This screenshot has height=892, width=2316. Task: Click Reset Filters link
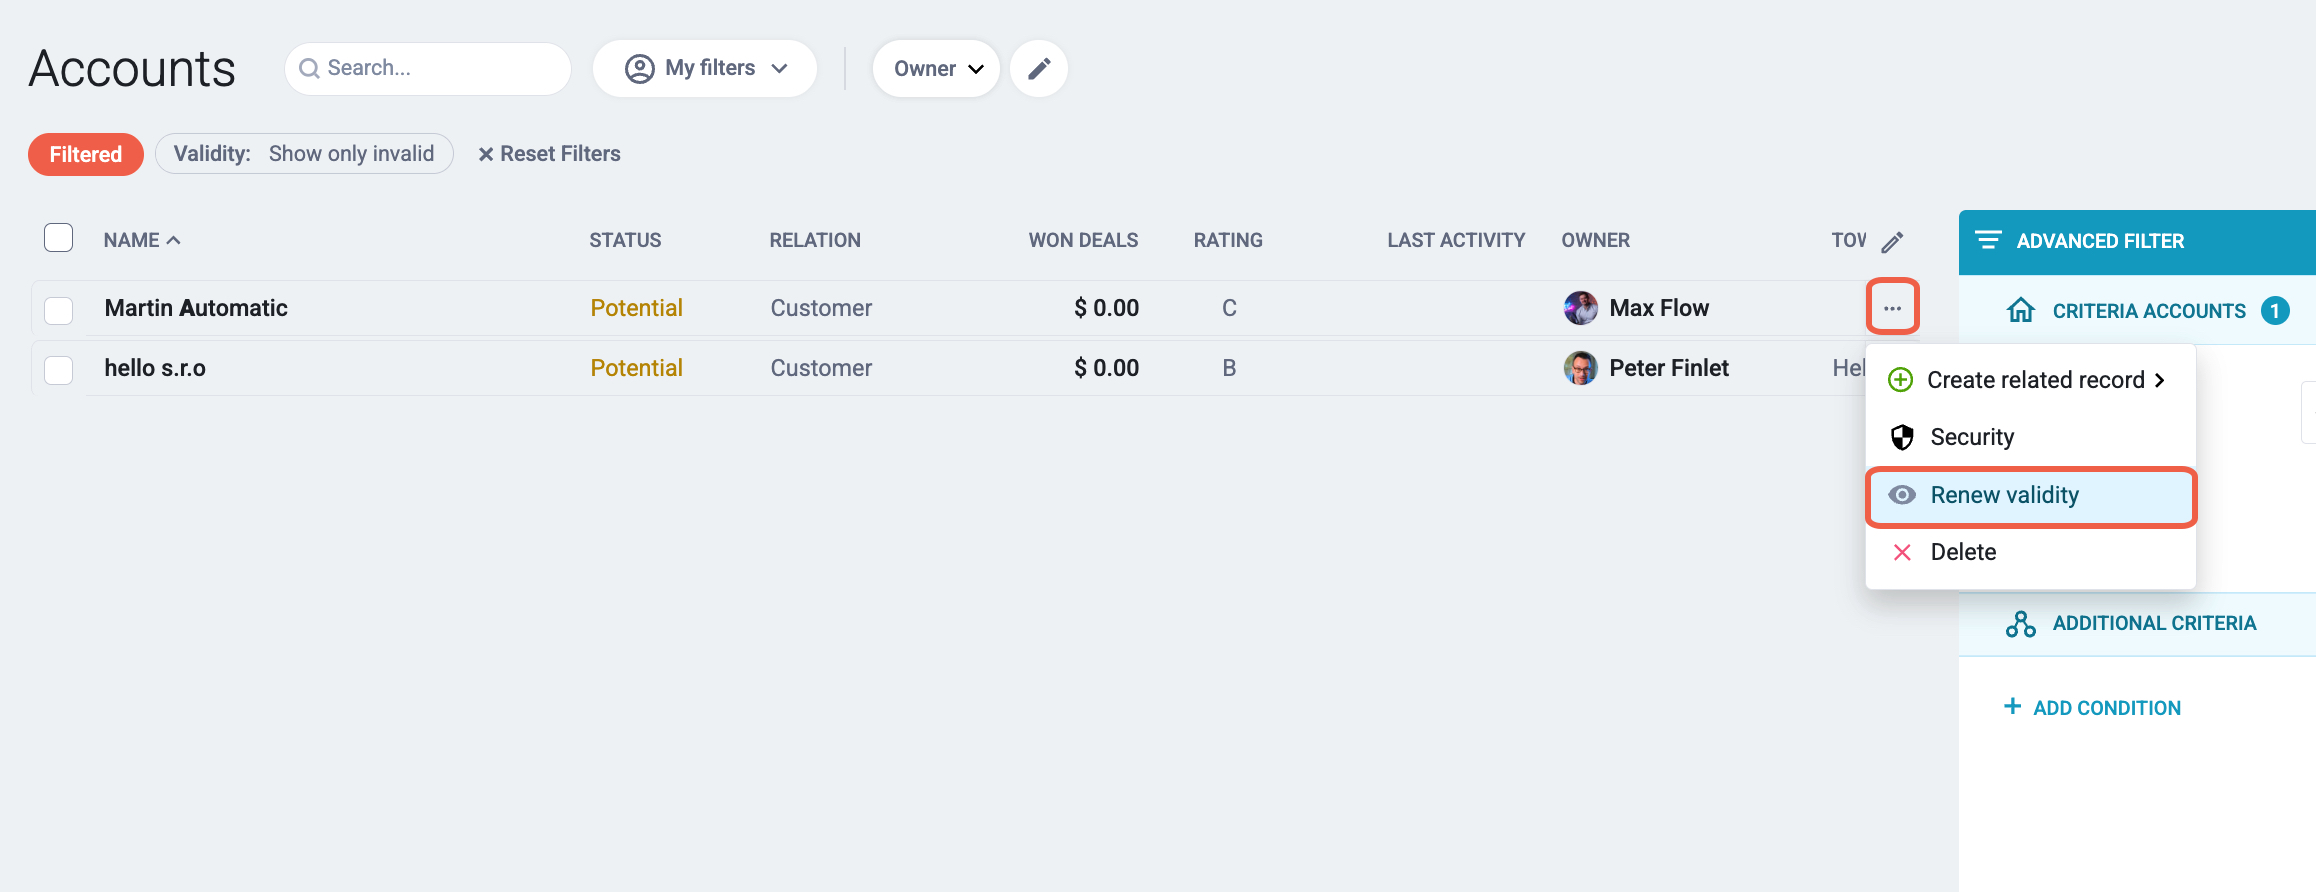[549, 154]
